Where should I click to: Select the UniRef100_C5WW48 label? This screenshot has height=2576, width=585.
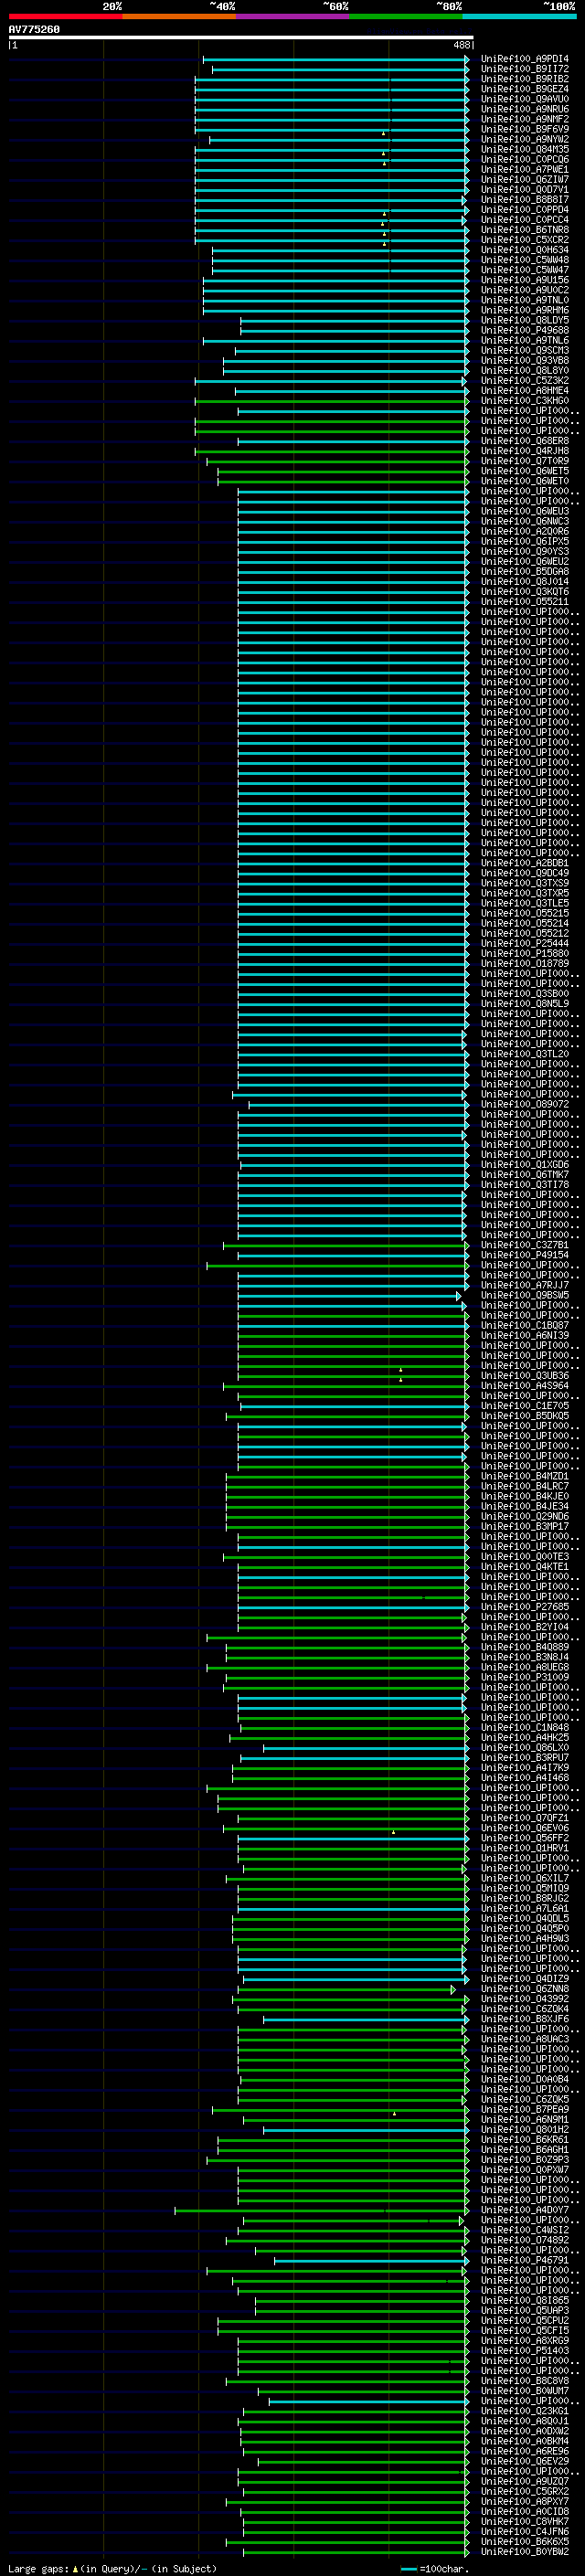pos(524,260)
